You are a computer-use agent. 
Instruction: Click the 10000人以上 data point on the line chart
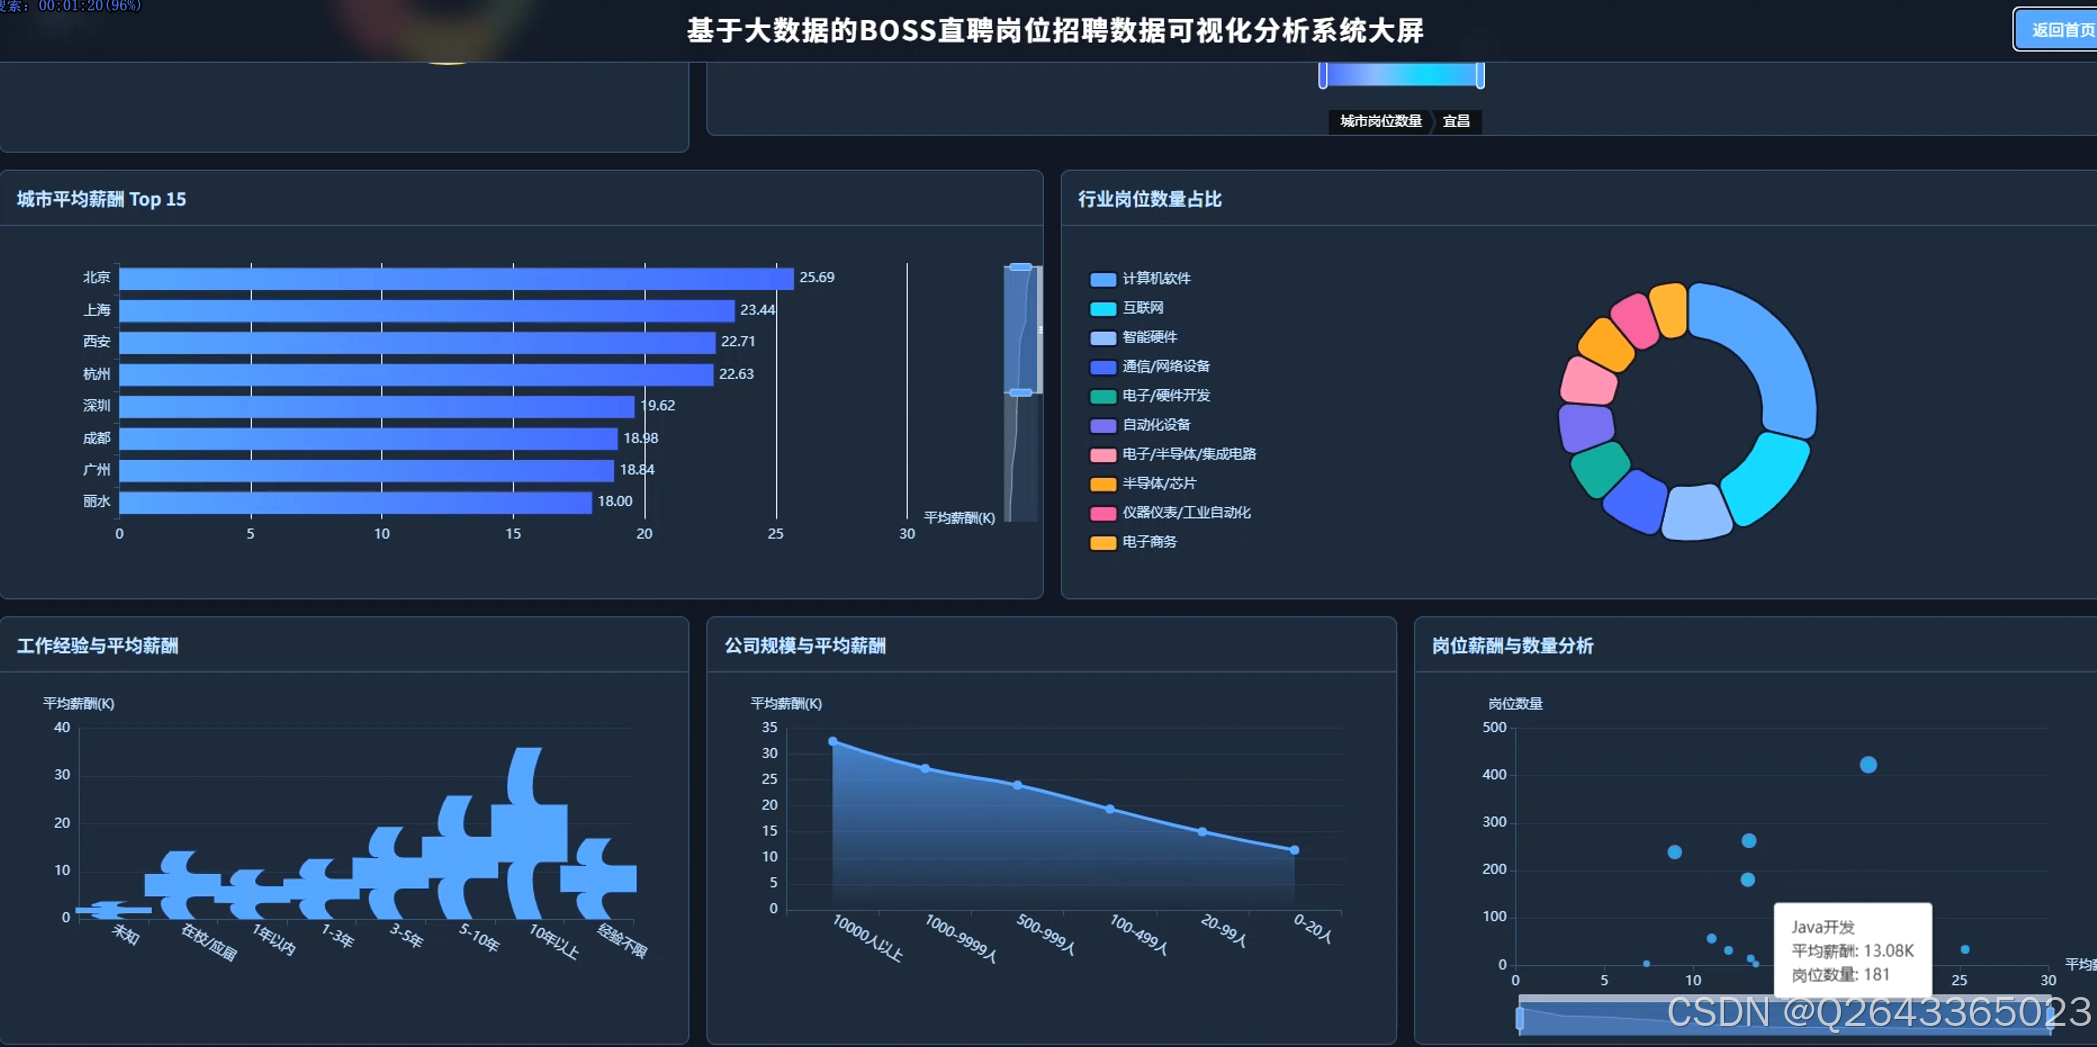click(833, 742)
